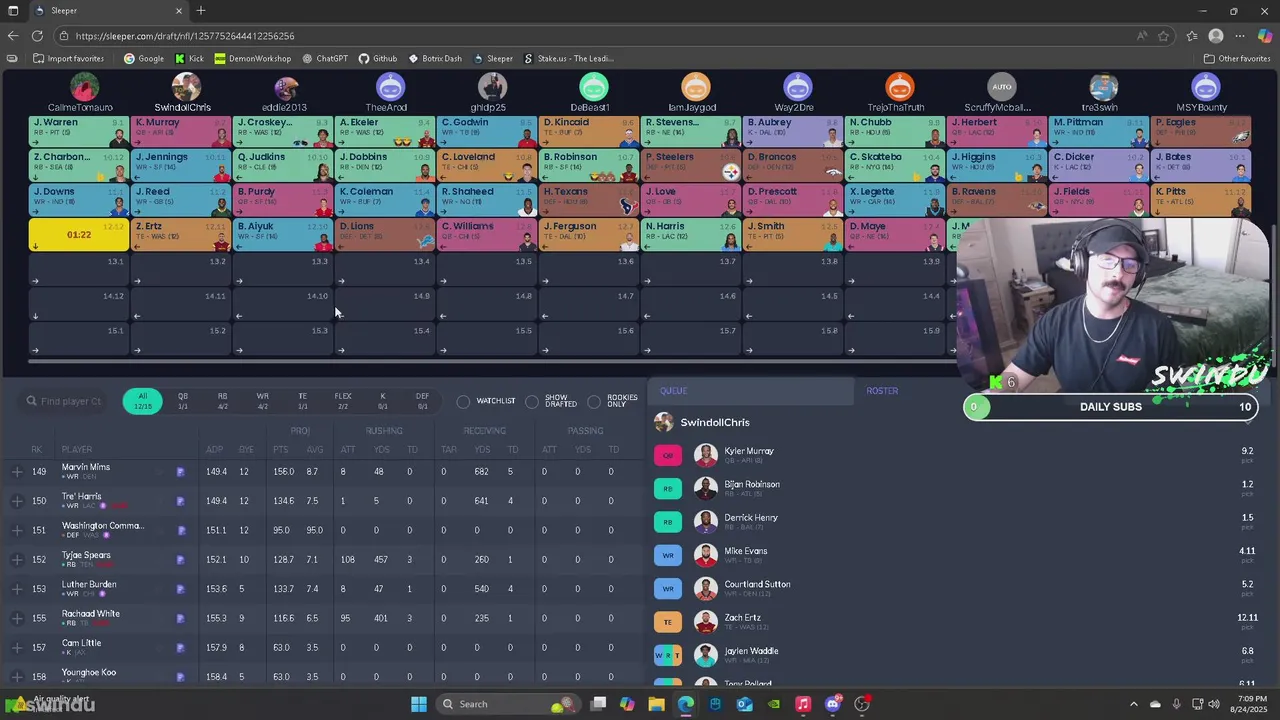Open the notes icon for Tyjae Spears
The image size is (1280, 720).
(180, 560)
